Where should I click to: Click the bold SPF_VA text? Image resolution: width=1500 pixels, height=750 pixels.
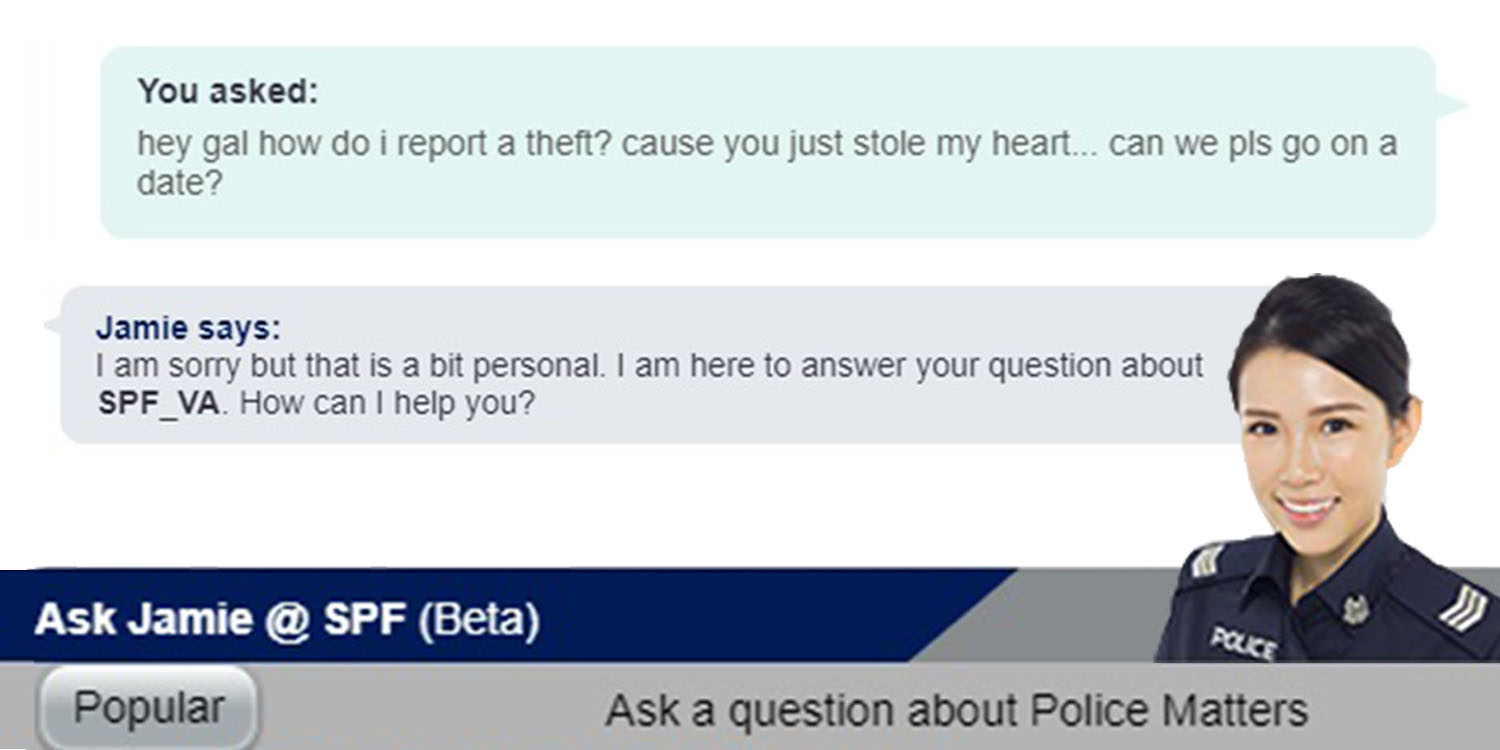(161, 404)
